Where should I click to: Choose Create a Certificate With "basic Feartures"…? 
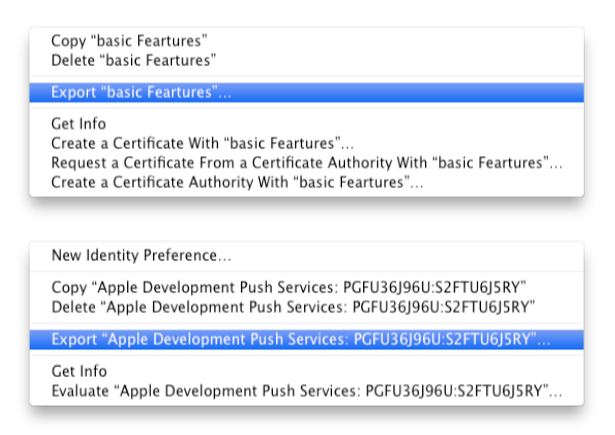click(x=306, y=144)
